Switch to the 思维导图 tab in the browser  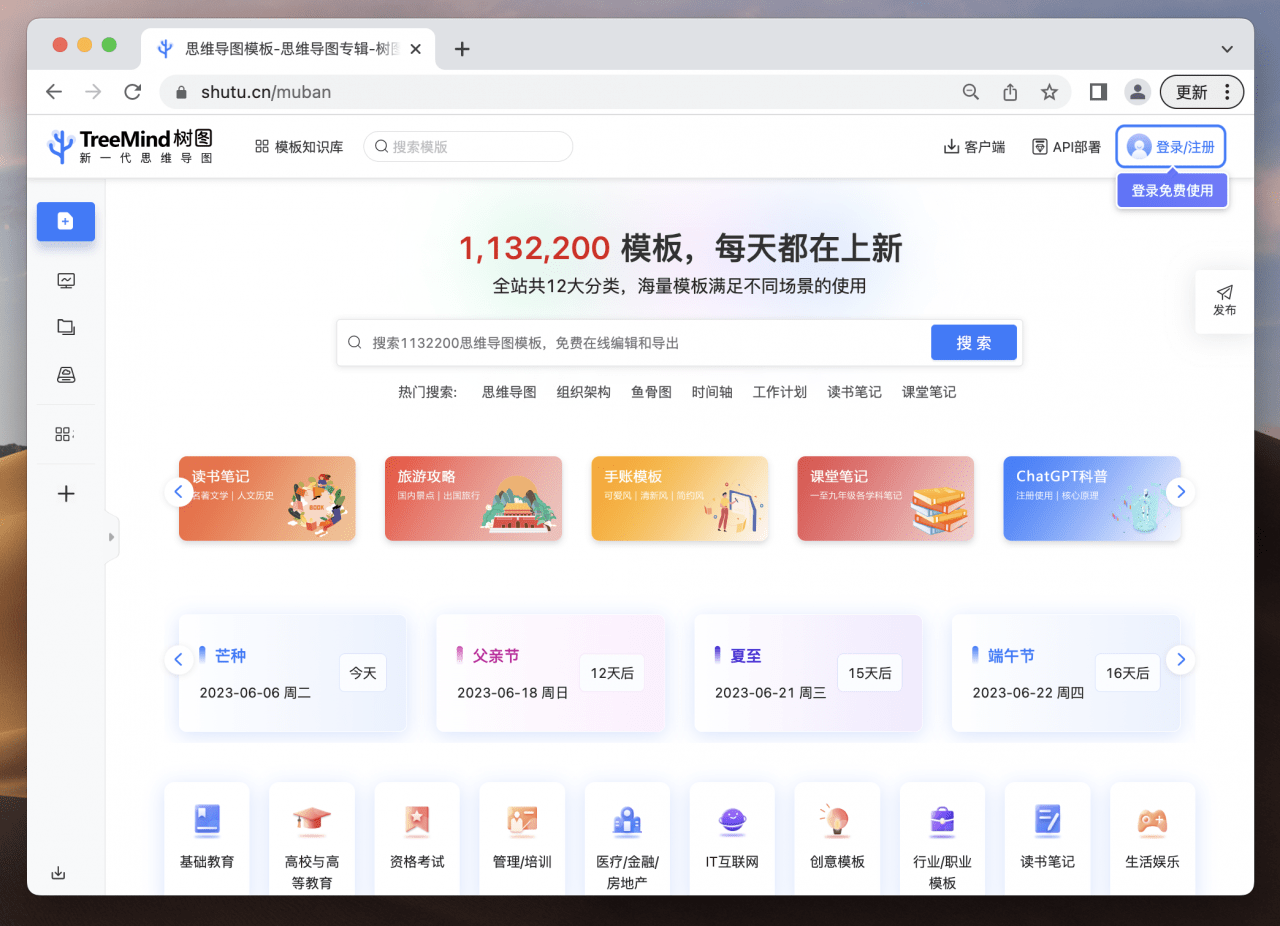point(280,47)
